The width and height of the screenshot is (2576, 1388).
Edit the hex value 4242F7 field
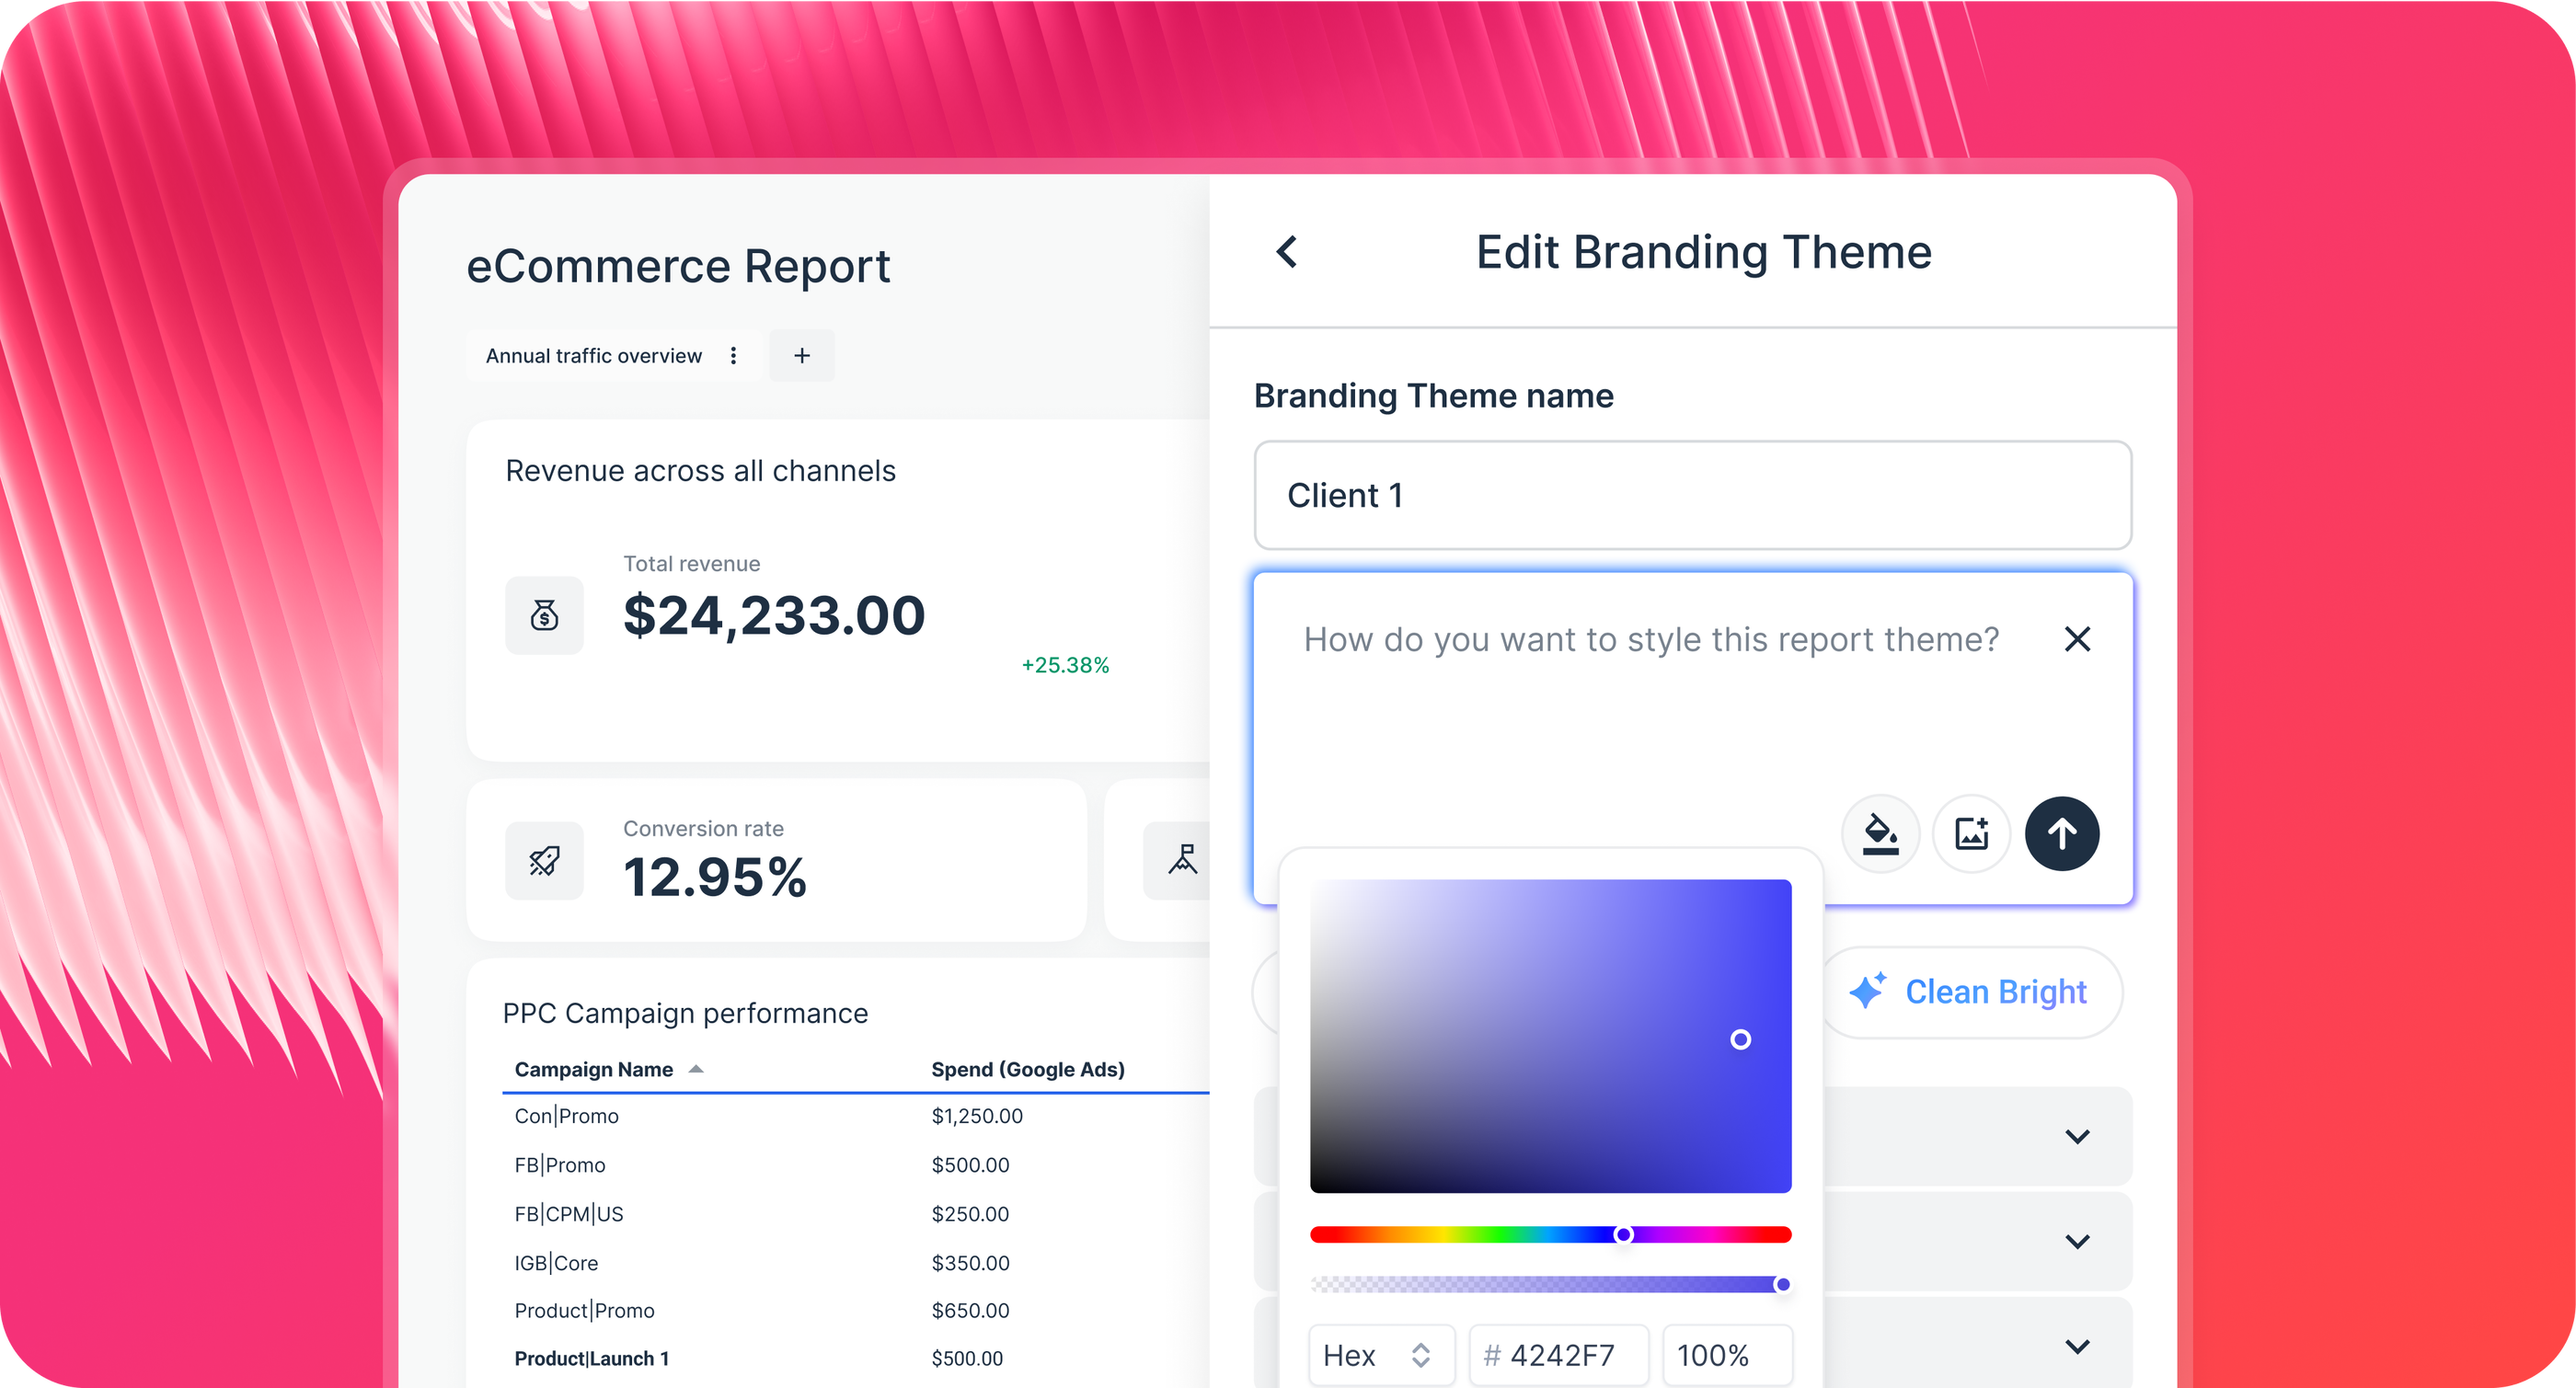pos(1558,1355)
